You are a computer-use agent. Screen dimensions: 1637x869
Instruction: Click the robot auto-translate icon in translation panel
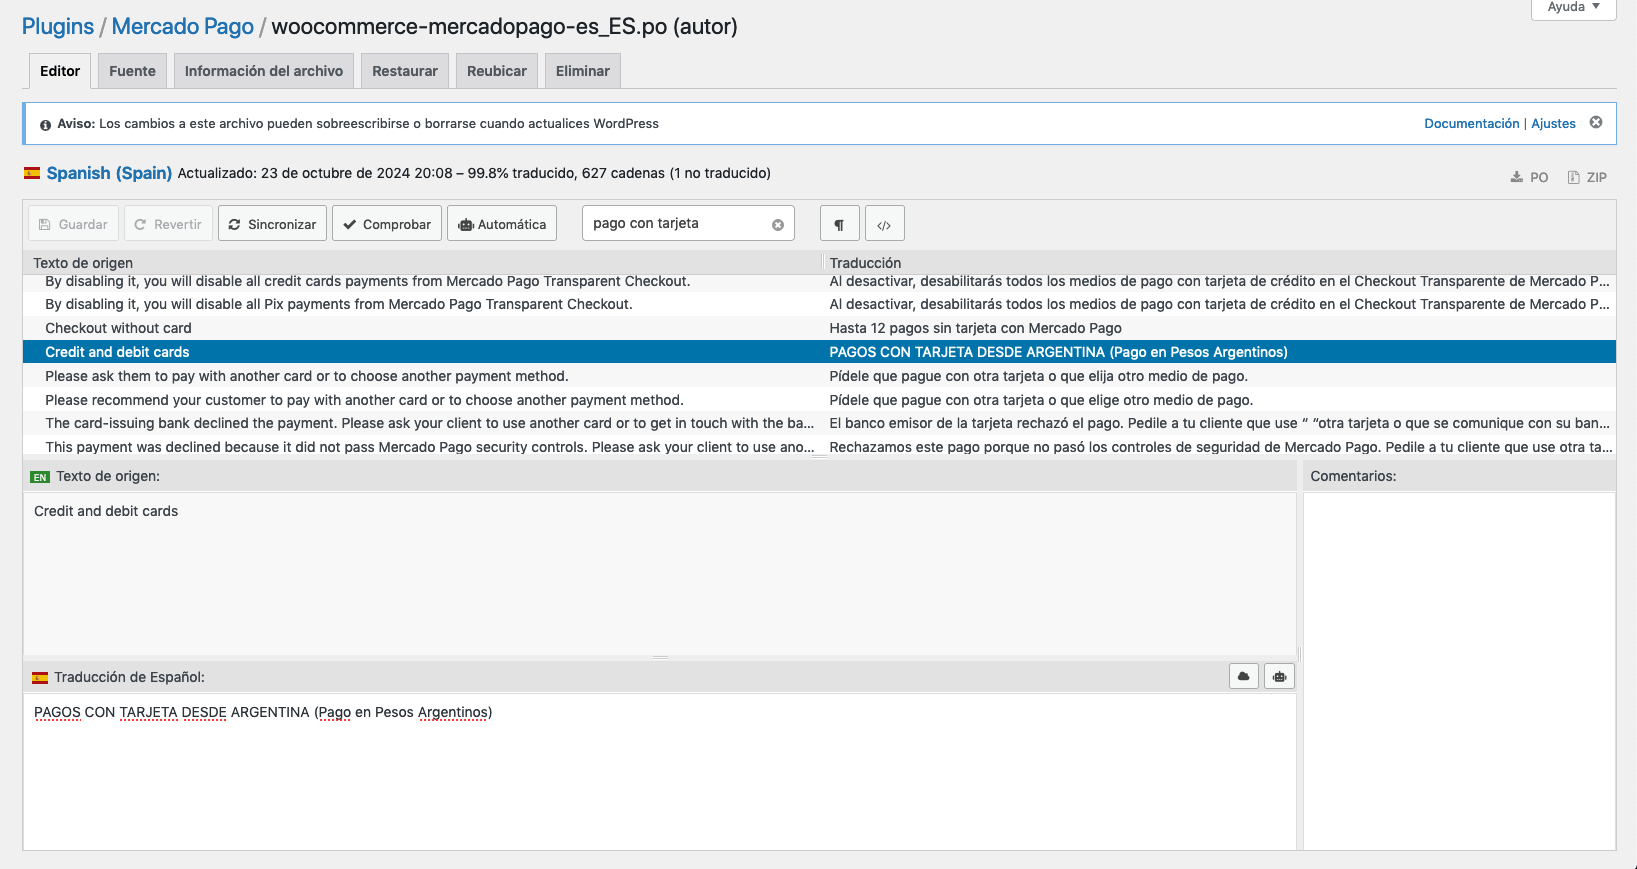point(1279,676)
